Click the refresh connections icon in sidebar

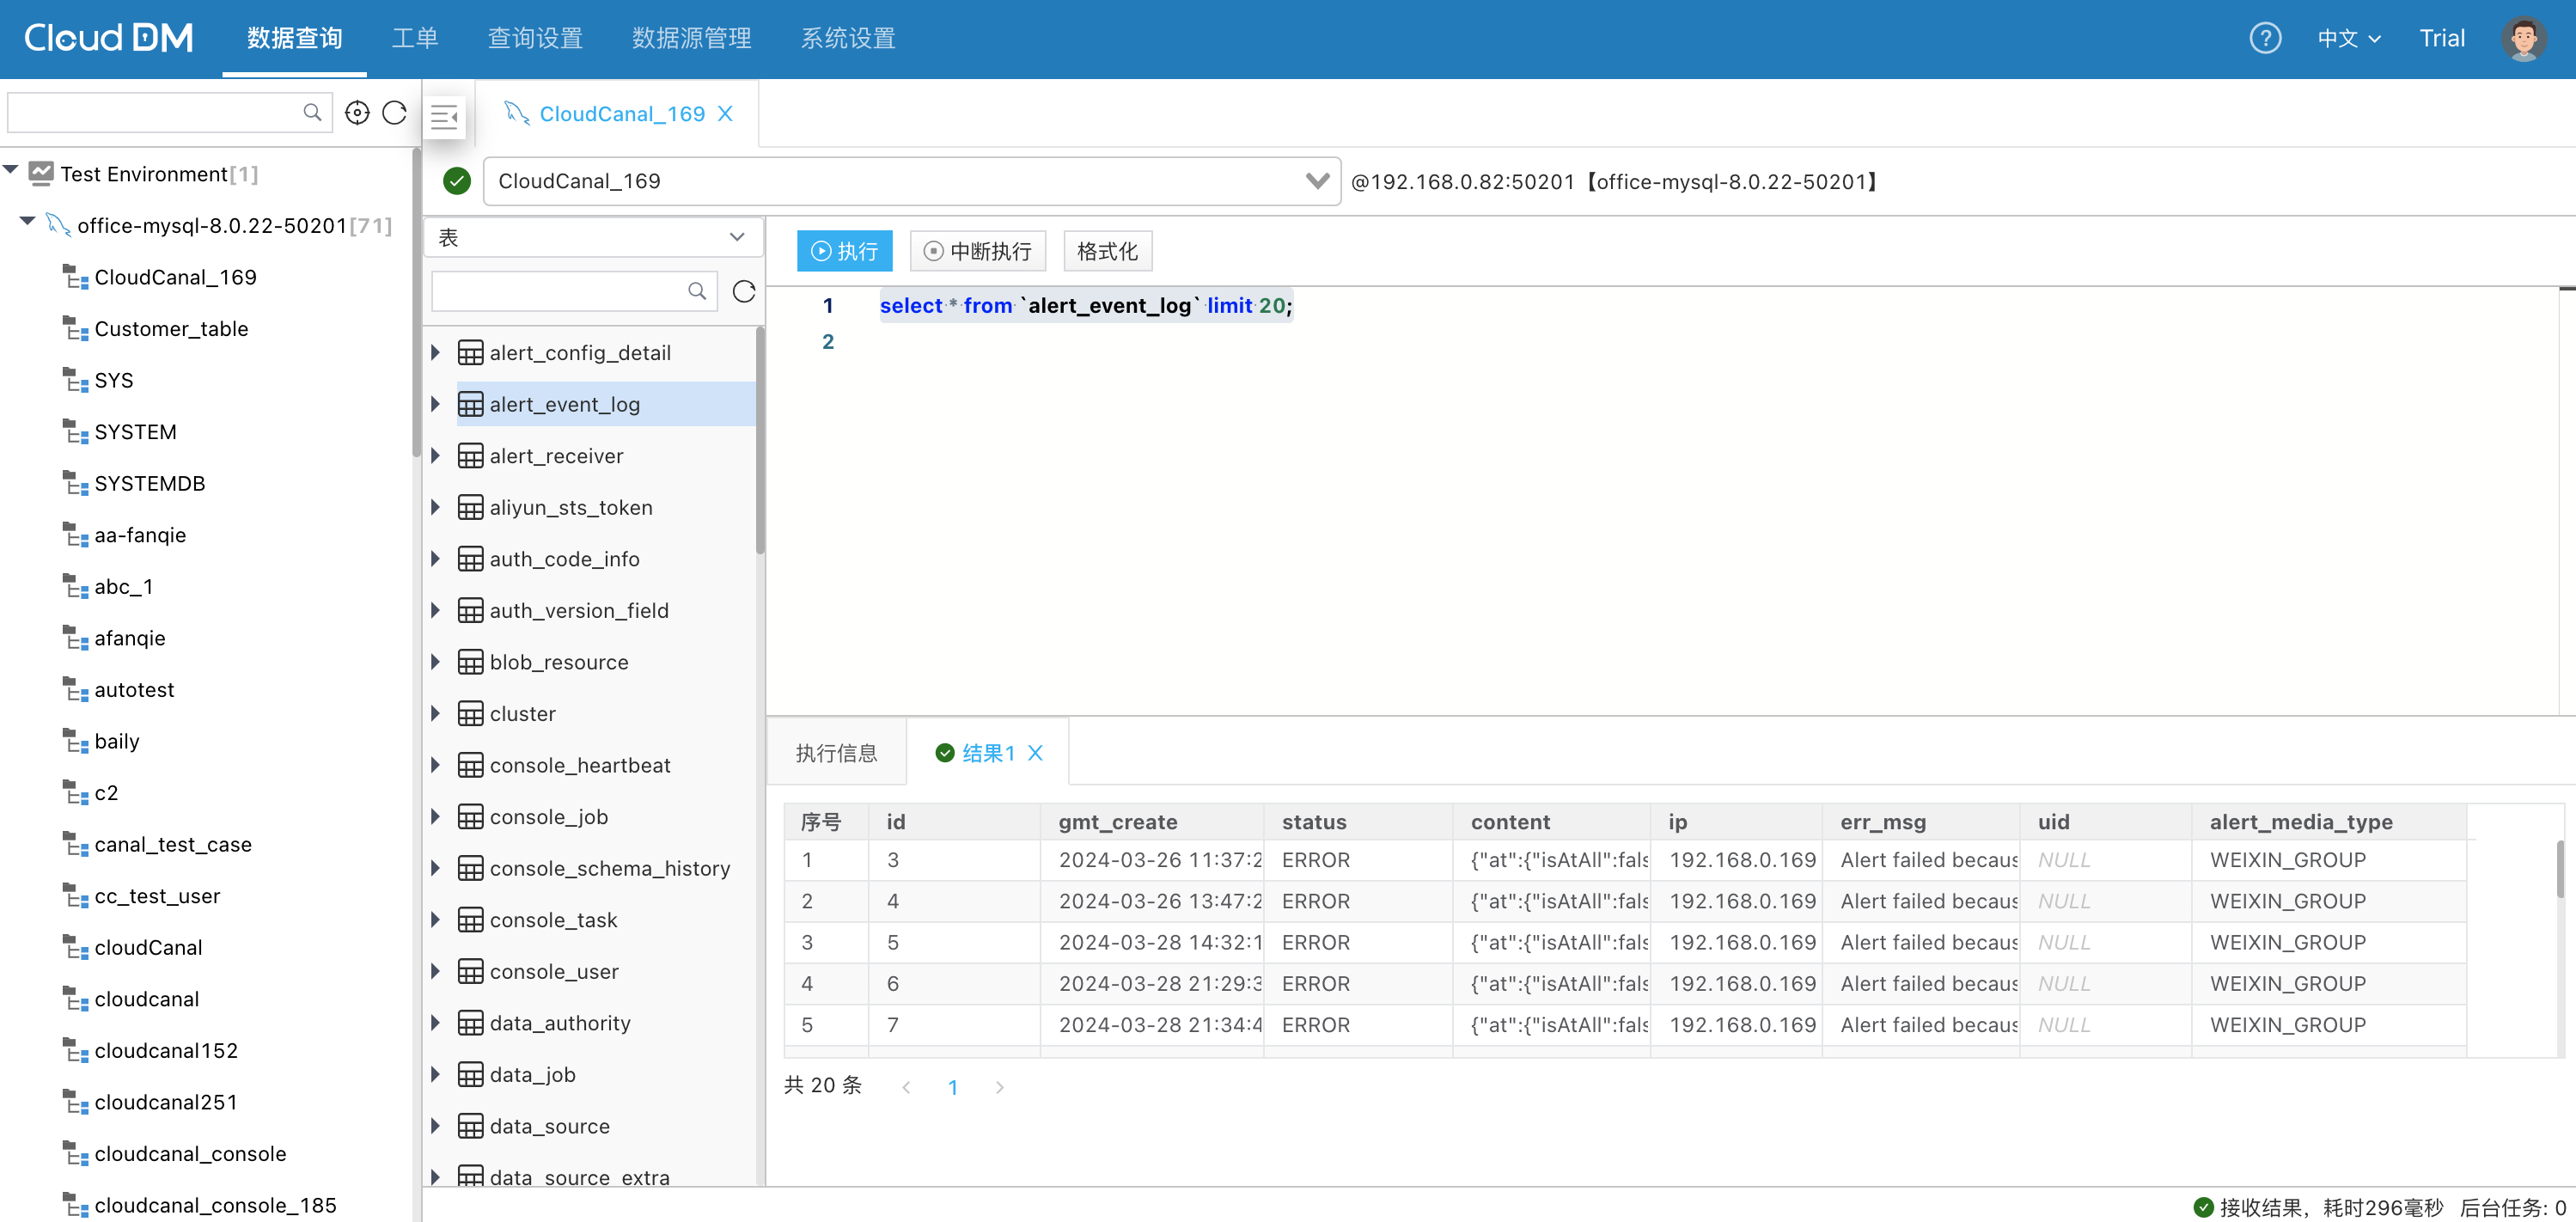coord(394,112)
